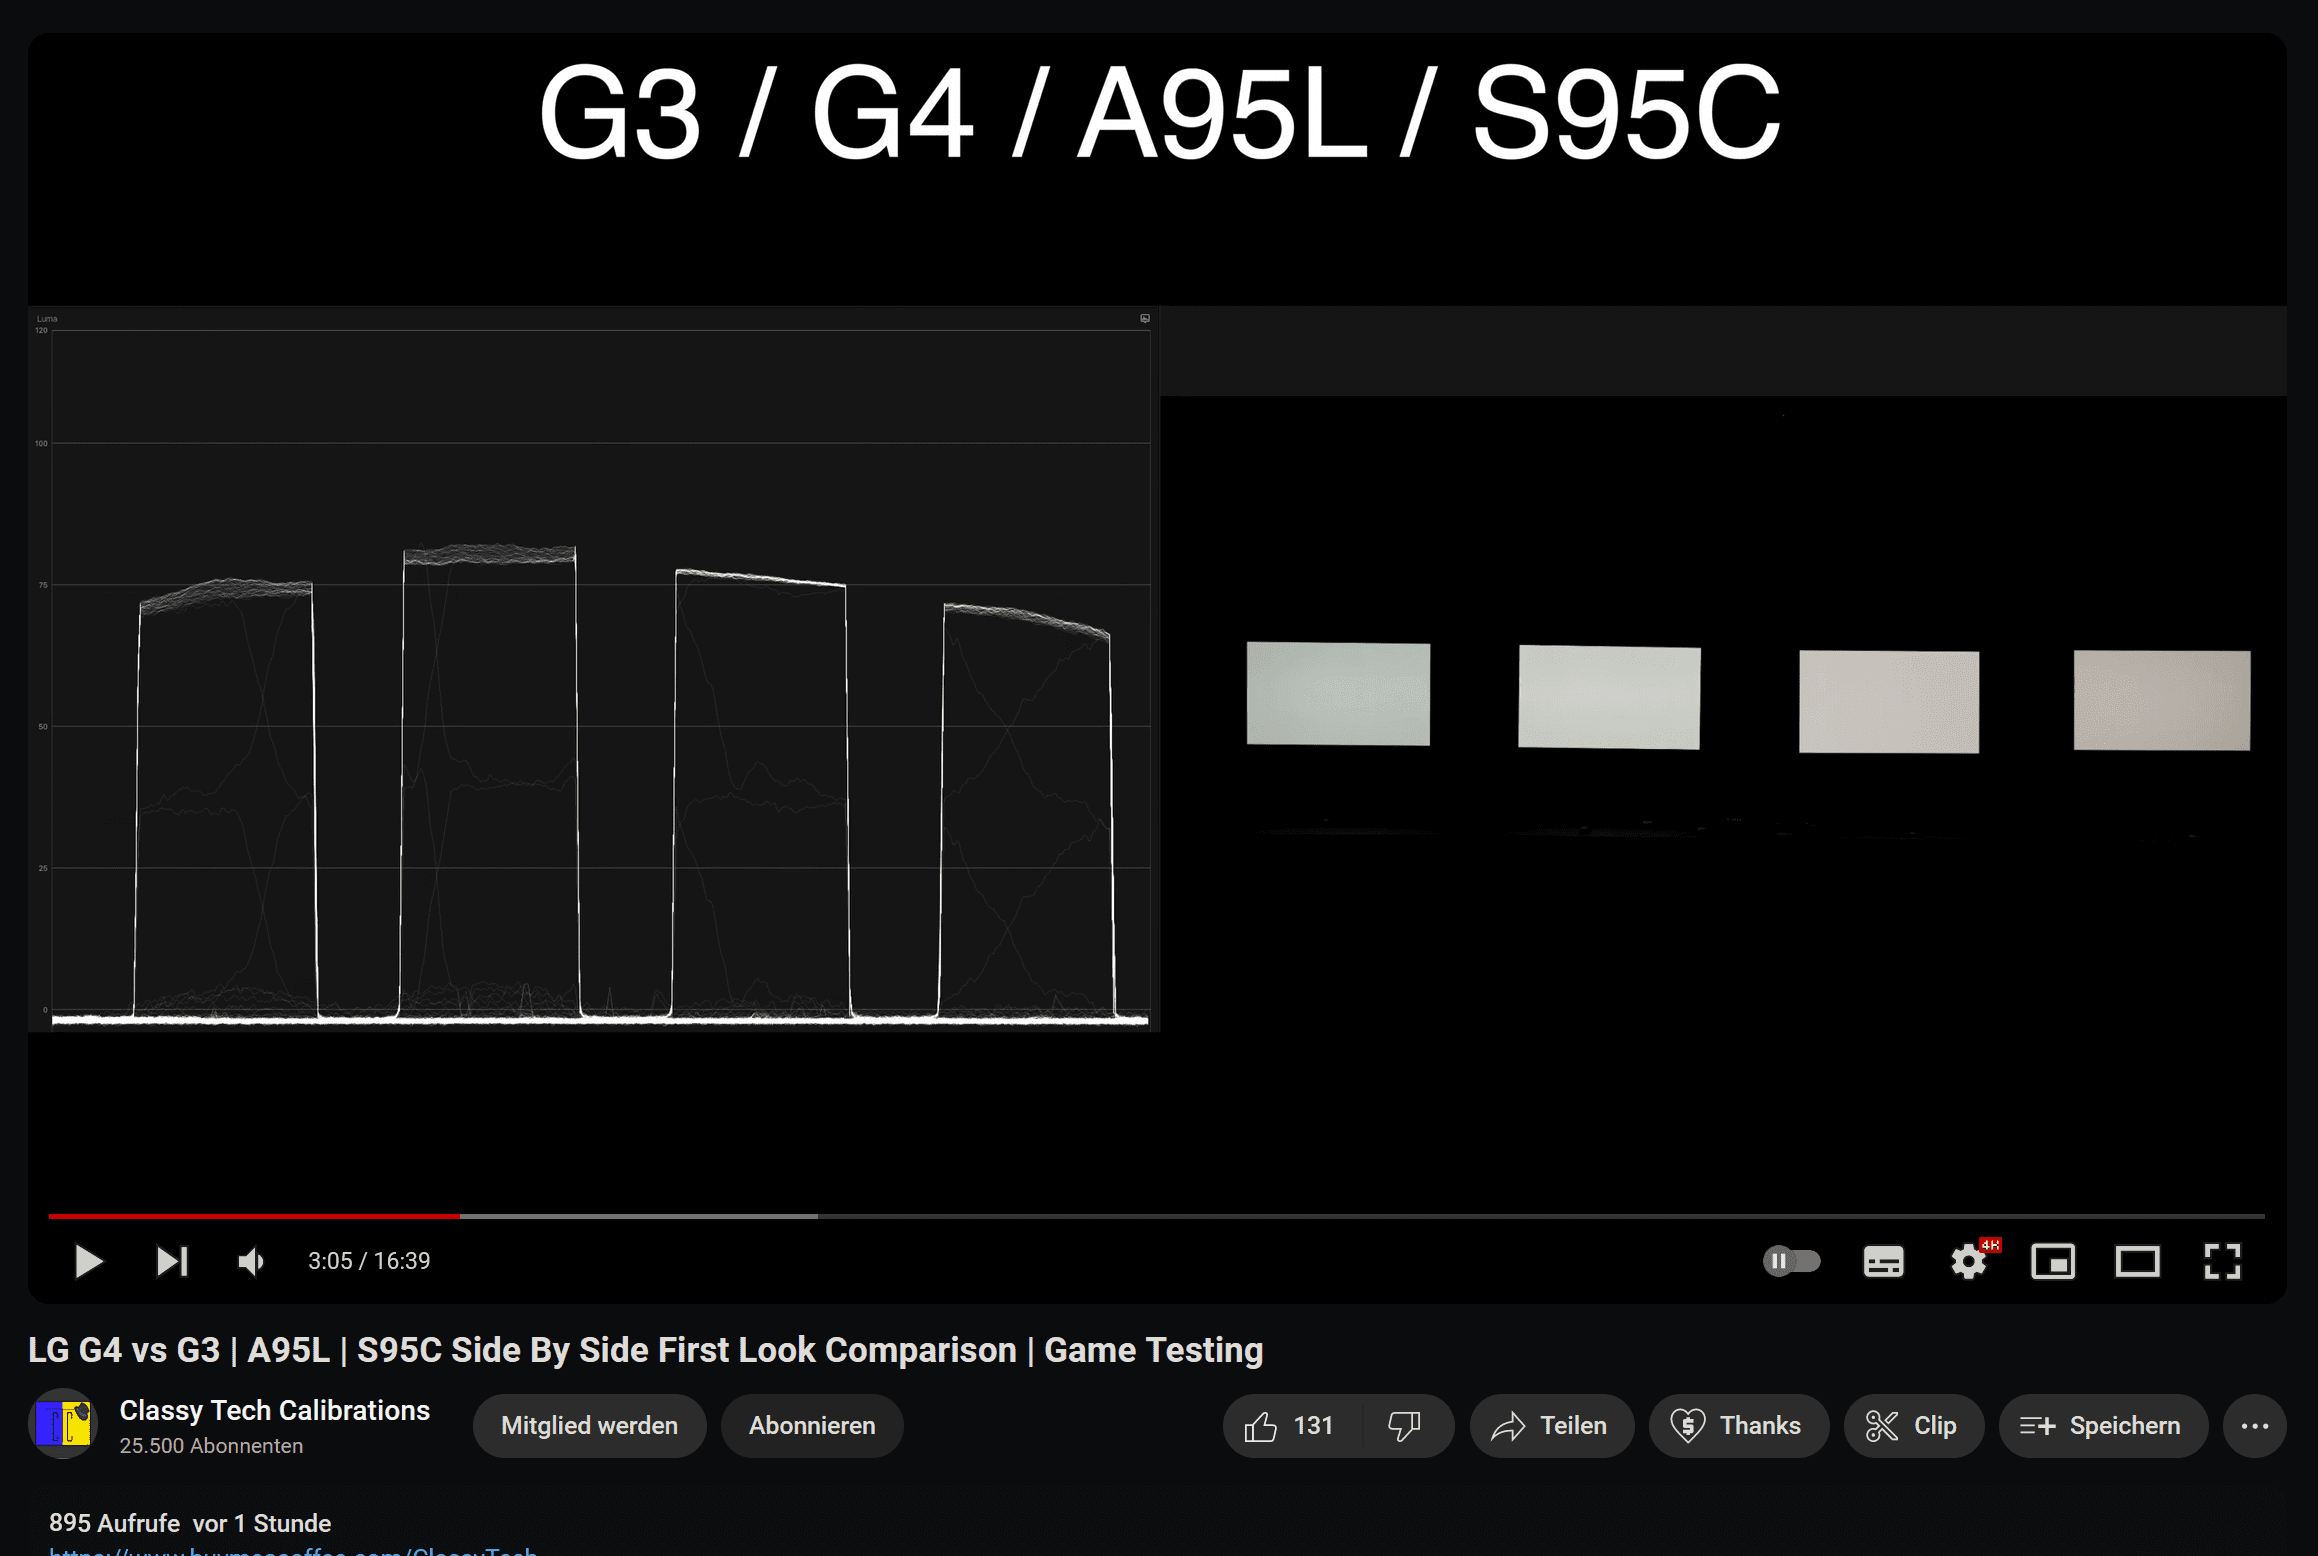Open the video settings gear
Viewport: 2318px width, 1556px height.
[1969, 1261]
